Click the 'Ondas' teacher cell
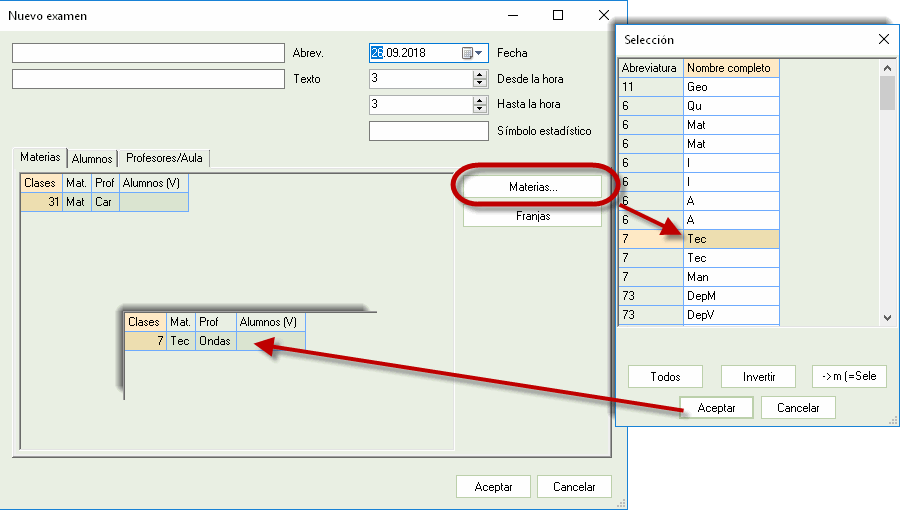The image size is (900, 510). click(x=215, y=341)
